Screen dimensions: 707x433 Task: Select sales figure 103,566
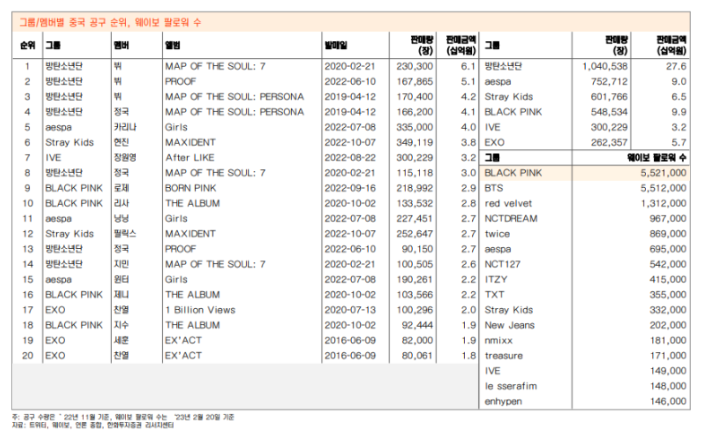pyautogui.click(x=414, y=295)
